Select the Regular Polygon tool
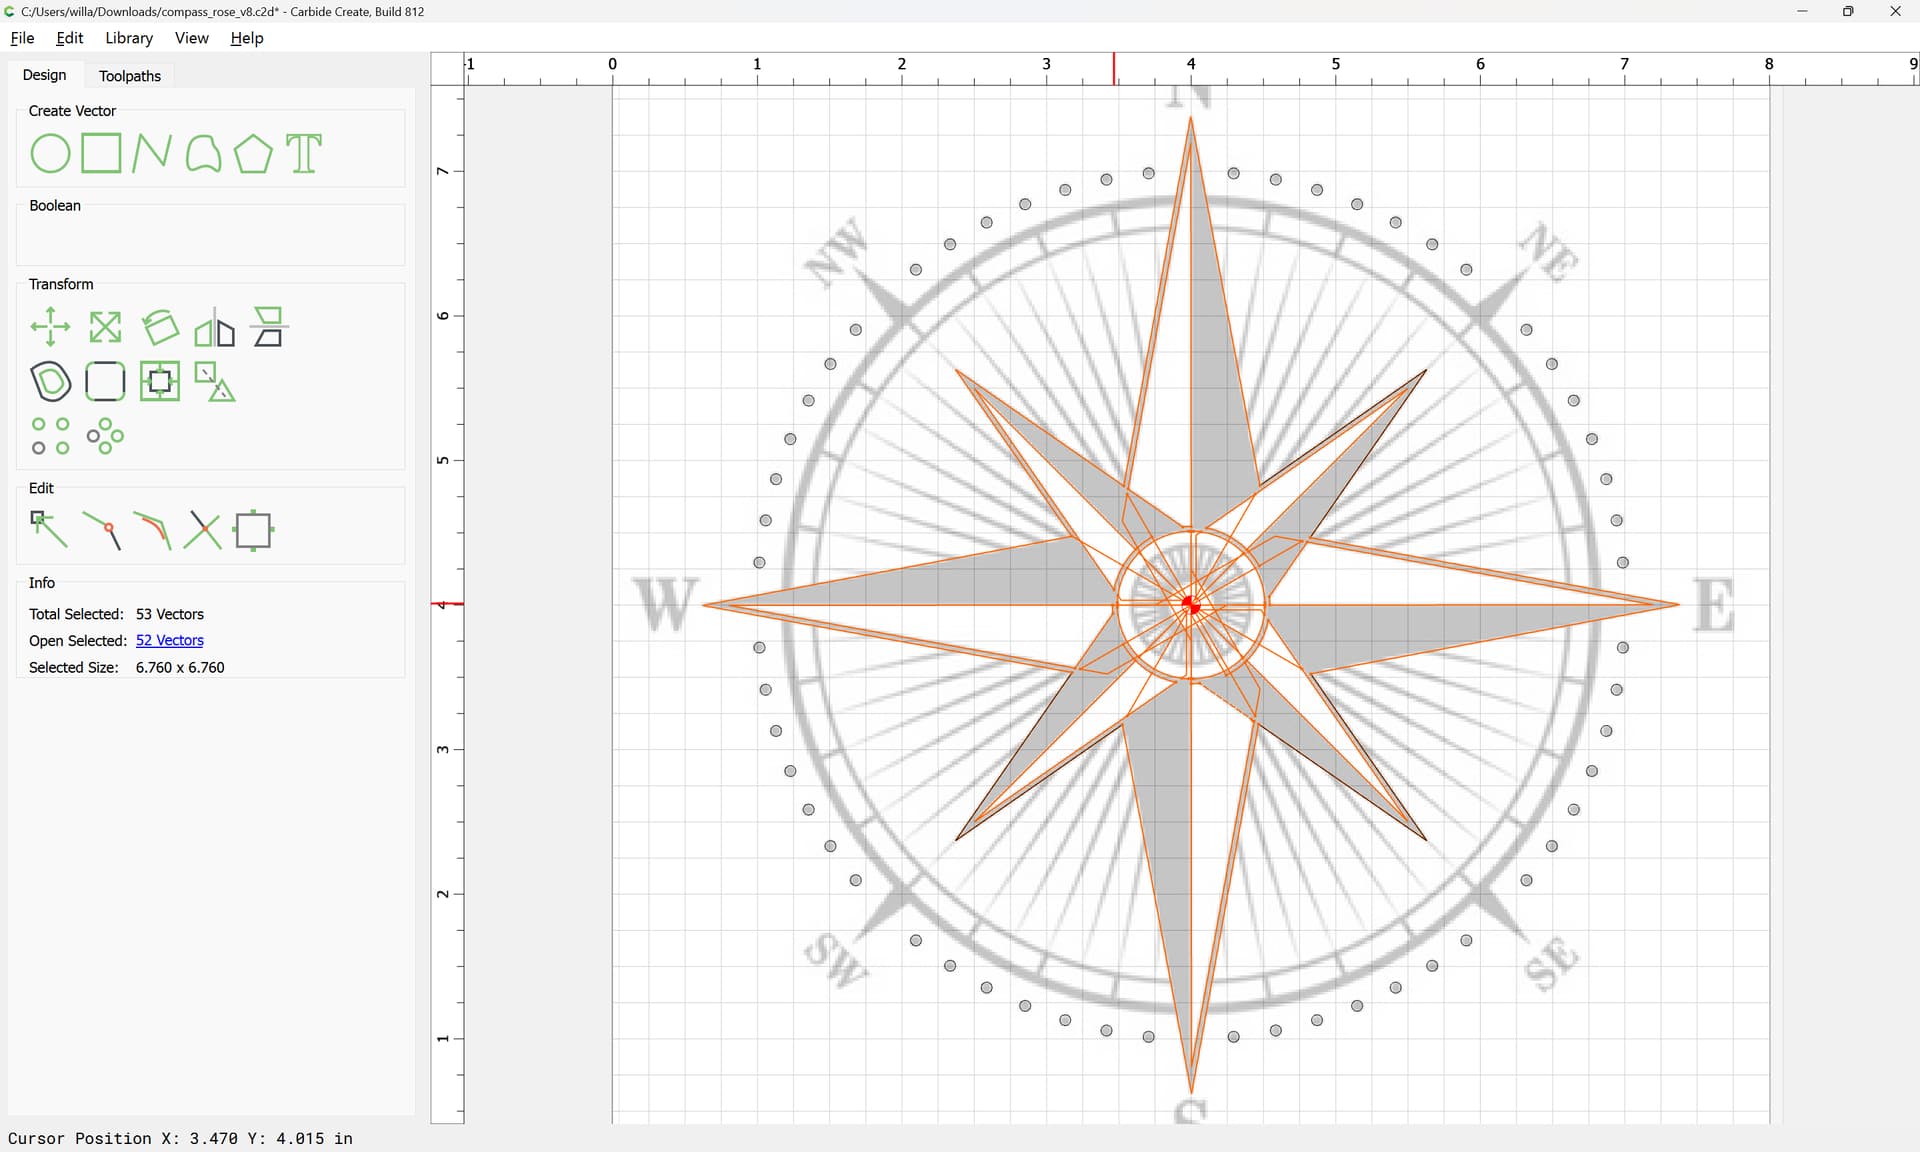This screenshot has width=1920, height=1152. click(x=253, y=154)
